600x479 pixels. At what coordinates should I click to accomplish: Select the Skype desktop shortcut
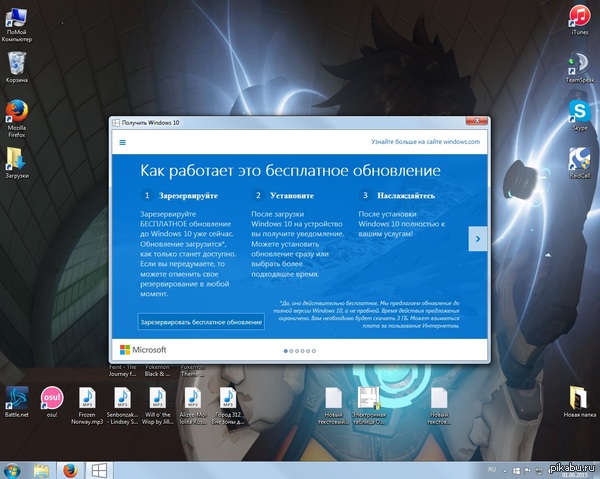pos(580,115)
